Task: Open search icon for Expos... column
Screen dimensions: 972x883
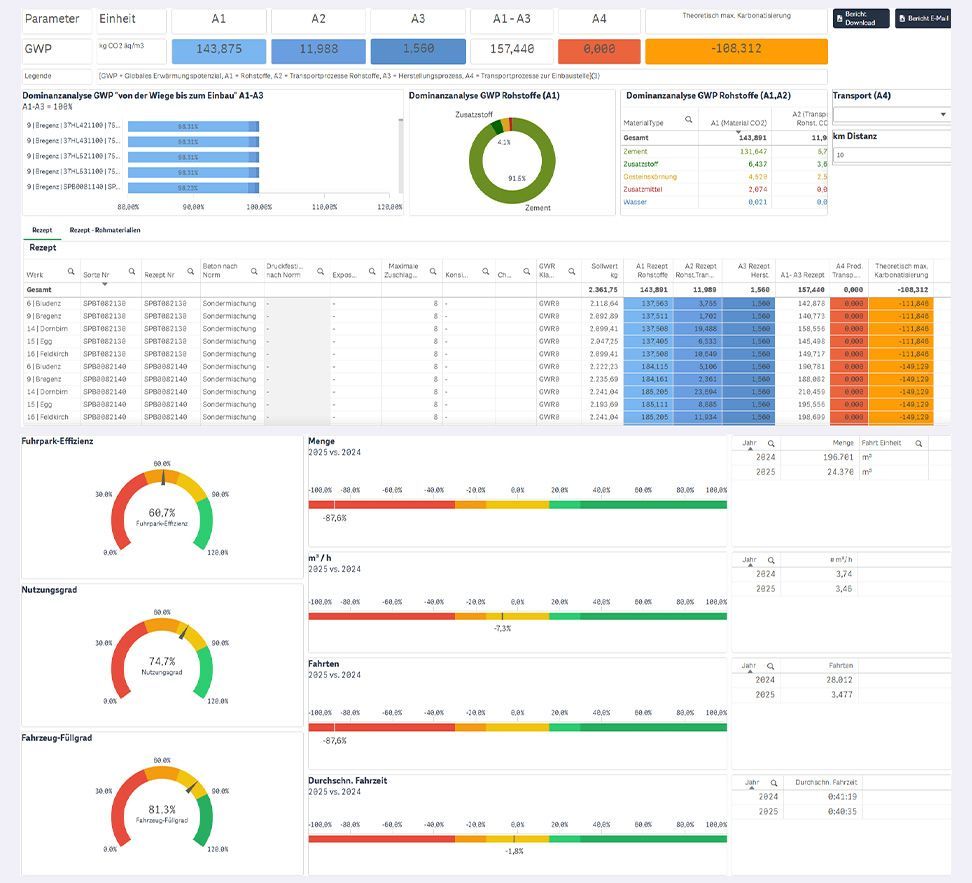Action: coord(372,272)
